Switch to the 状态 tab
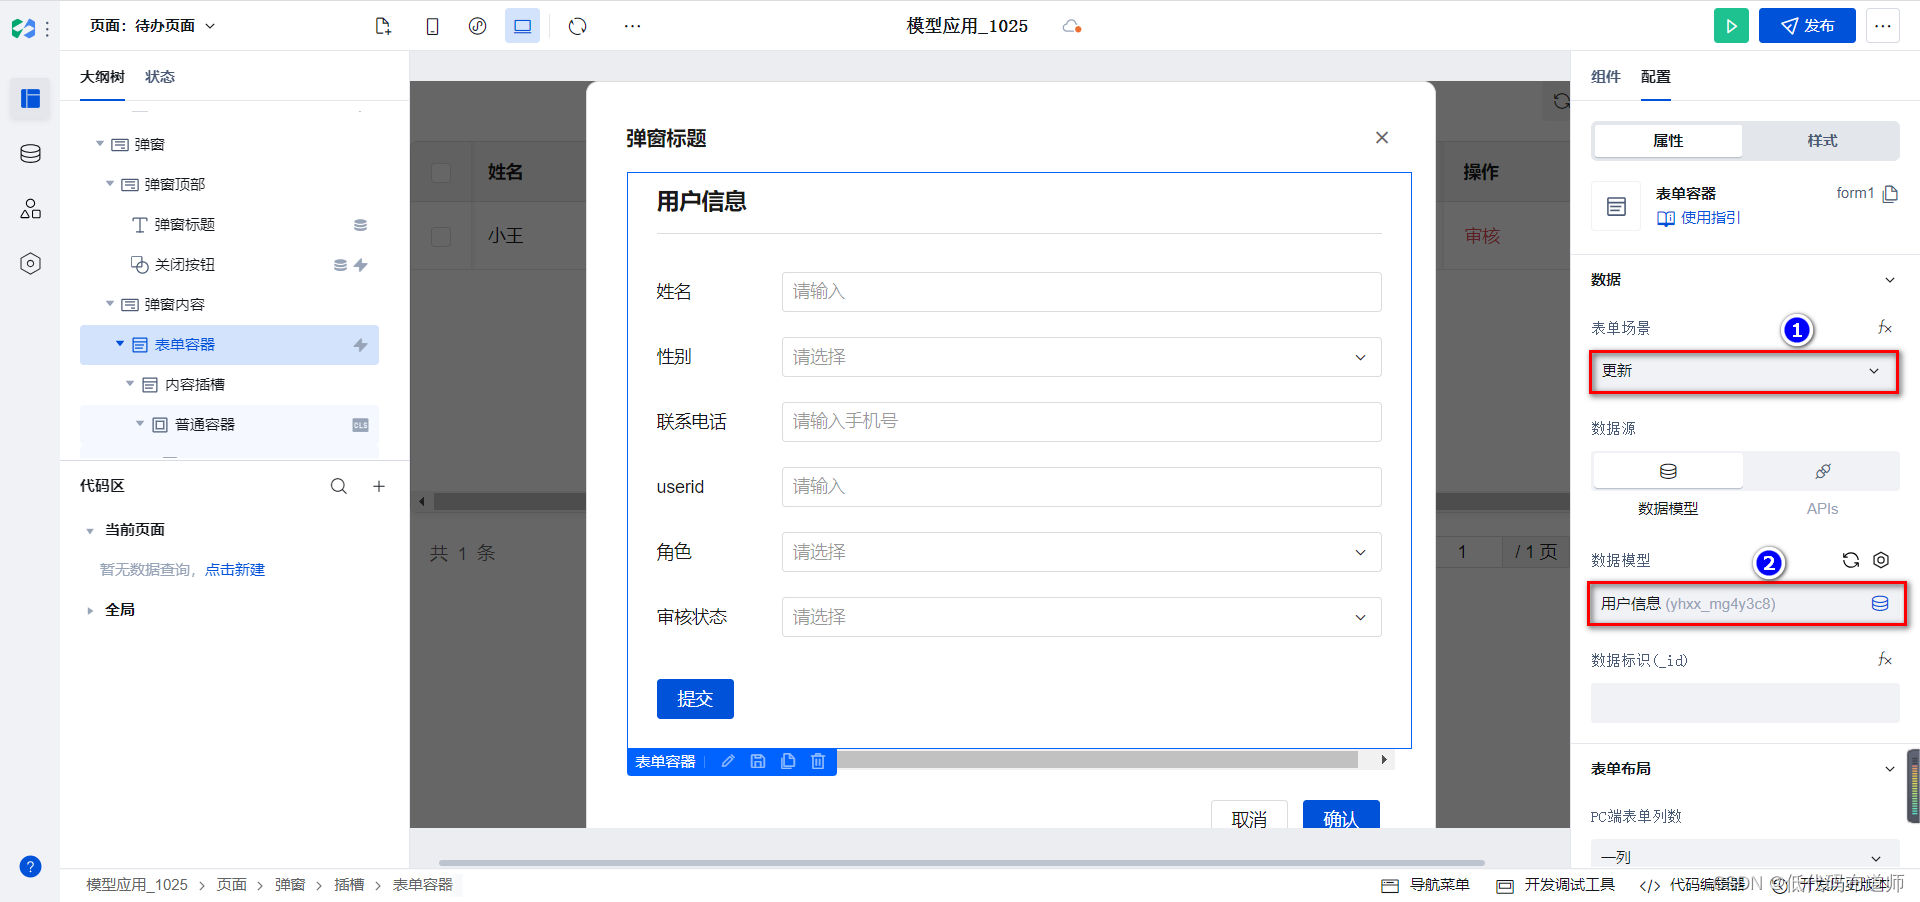This screenshot has width=1920, height=902. tap(160, 76)
